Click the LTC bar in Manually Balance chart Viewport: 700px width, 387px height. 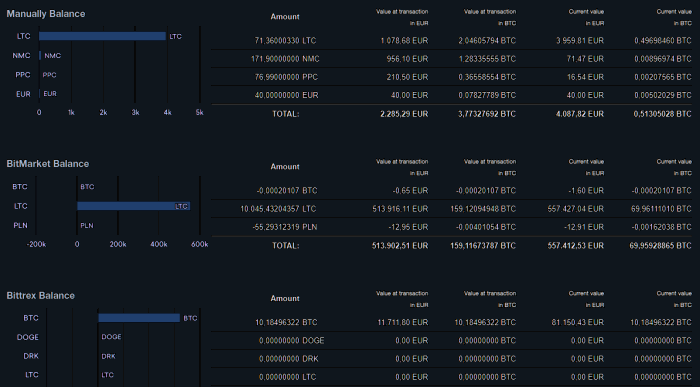pos(102,36)
